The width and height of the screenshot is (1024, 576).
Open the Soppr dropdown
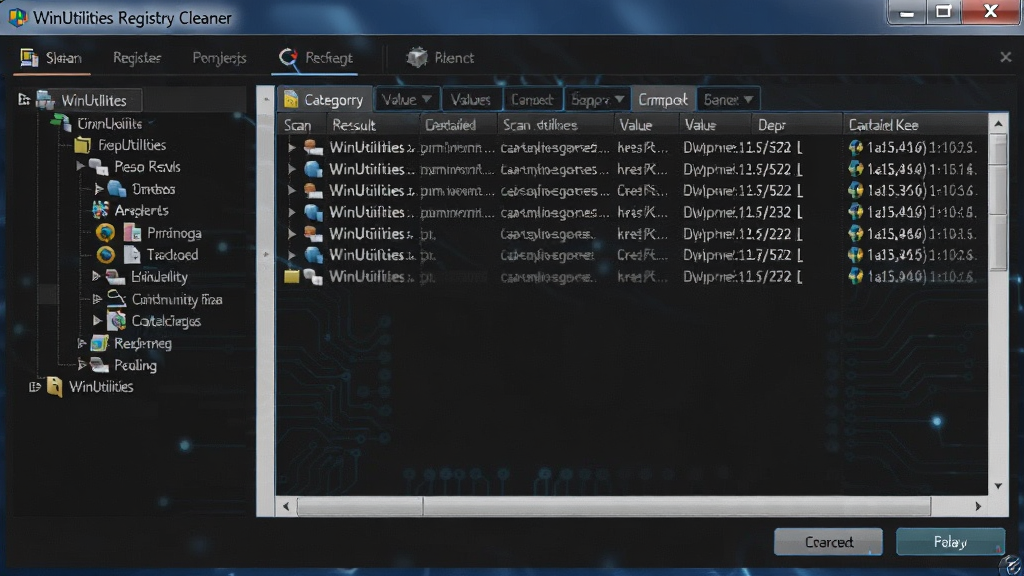click(x=598, y=100)
